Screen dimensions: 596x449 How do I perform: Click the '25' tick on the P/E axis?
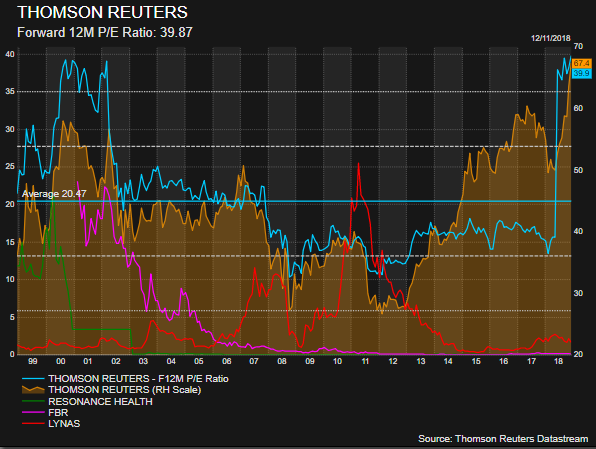pyautogui.click(x=10, y=167)
